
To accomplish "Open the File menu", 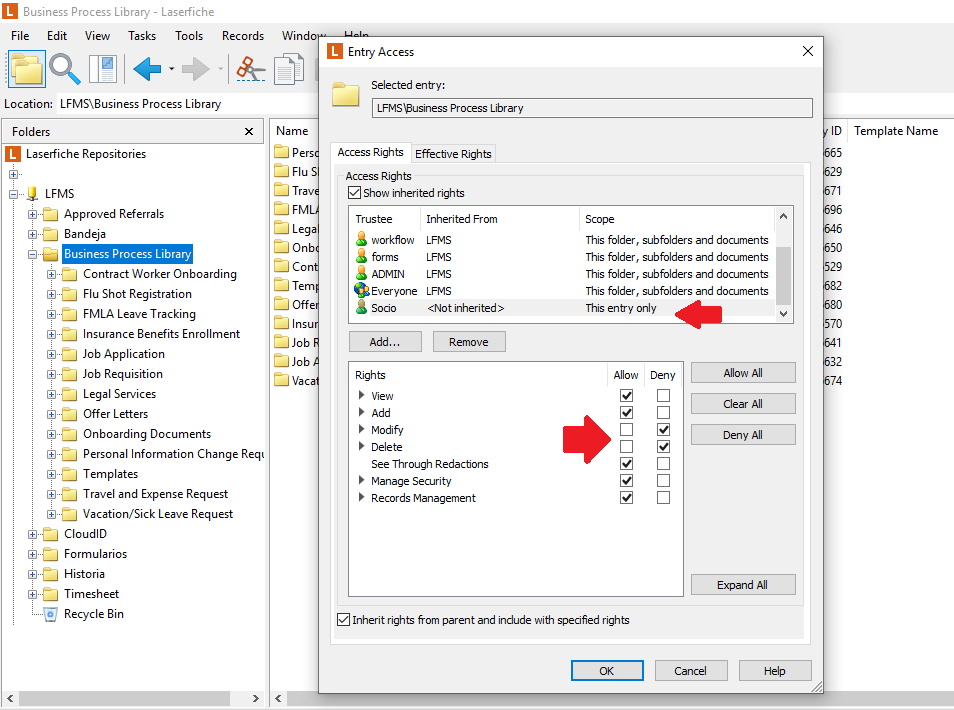I will [x=20, y=36].
